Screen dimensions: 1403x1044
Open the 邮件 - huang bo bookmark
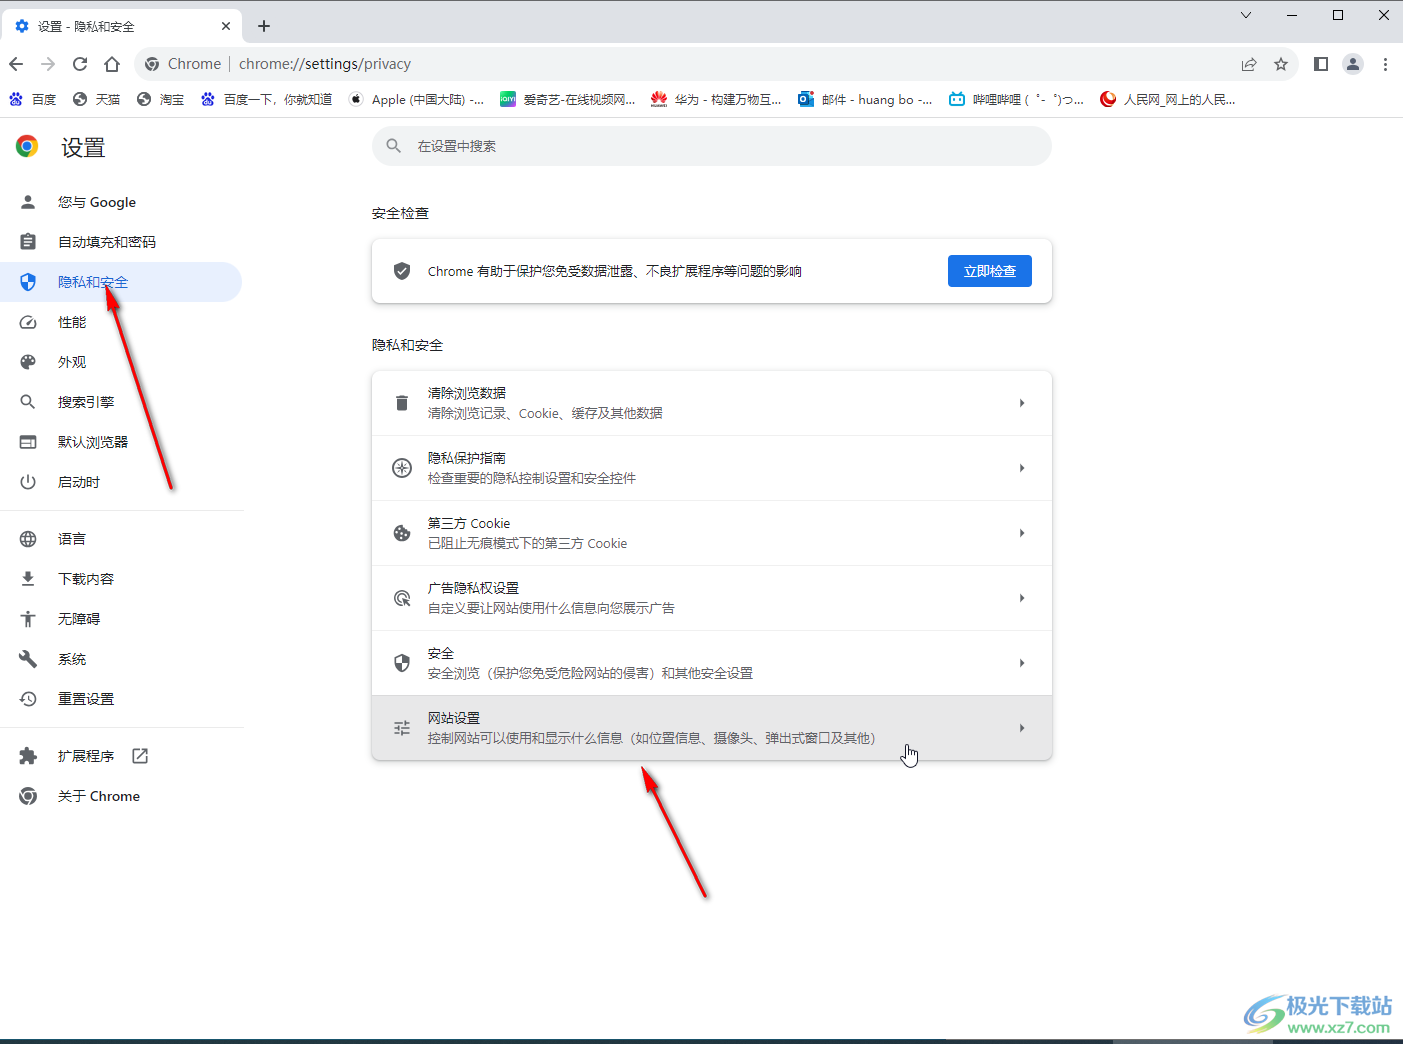(x=865, y=99)
